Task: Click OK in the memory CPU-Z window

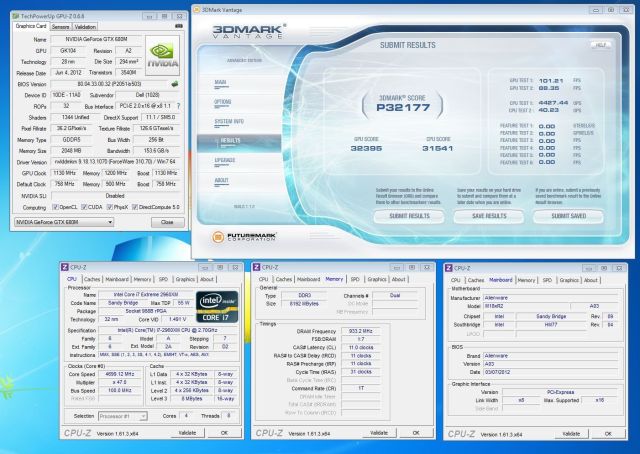Action: pos(416,433)
